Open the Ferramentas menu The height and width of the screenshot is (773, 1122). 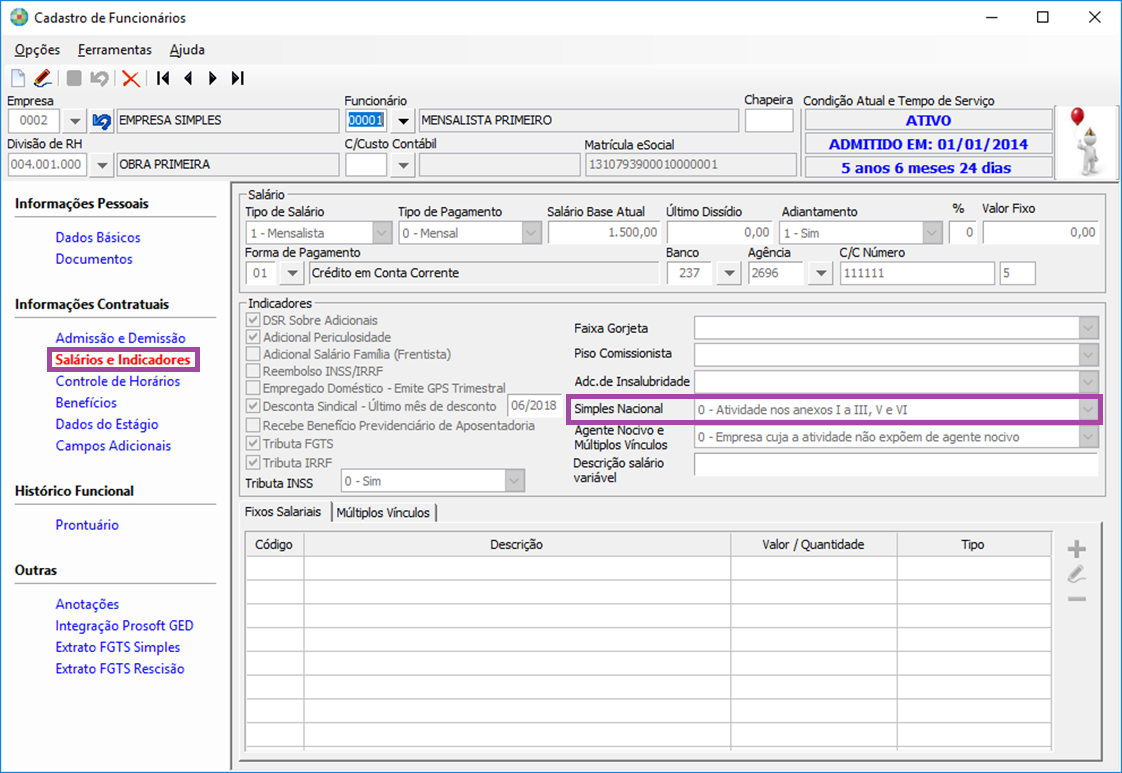click(115, 50)
